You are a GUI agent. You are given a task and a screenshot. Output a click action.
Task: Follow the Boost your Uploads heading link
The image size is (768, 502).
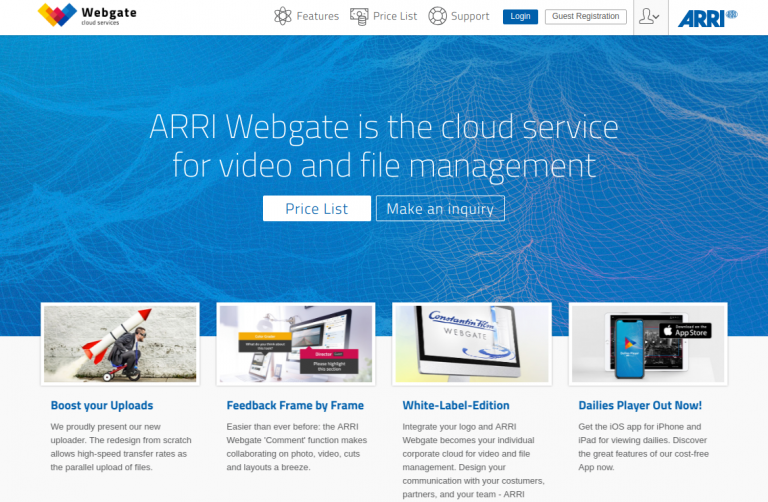click(x=102, y=405)
